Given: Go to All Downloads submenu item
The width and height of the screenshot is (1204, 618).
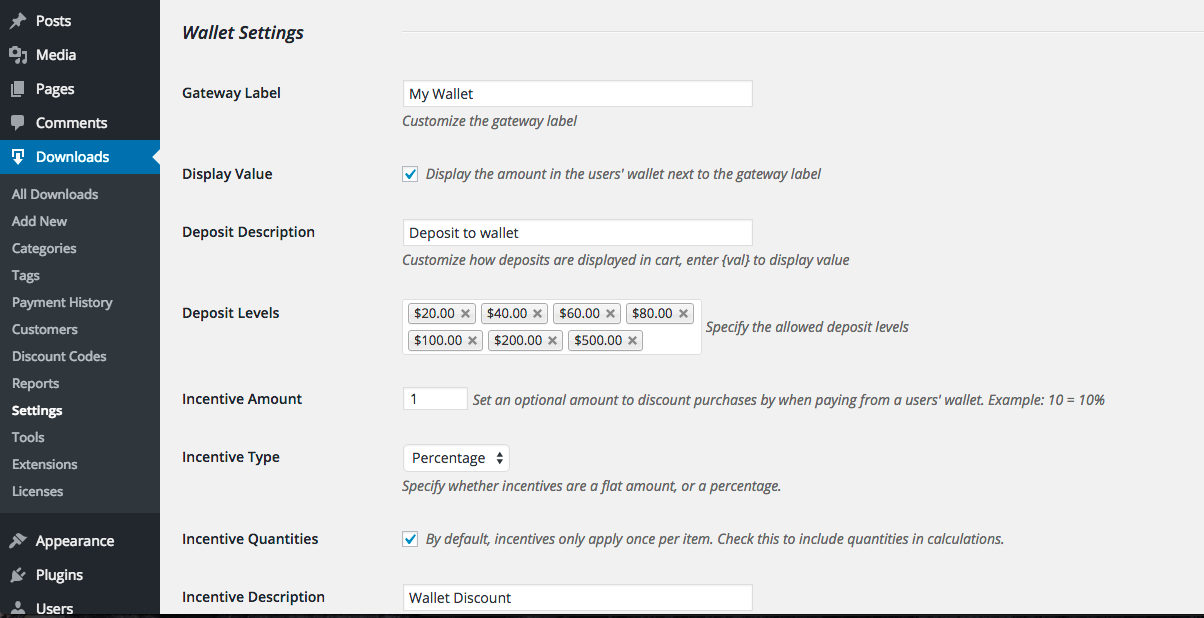Looking at the screenshot, I should click(x=55, y=194).
